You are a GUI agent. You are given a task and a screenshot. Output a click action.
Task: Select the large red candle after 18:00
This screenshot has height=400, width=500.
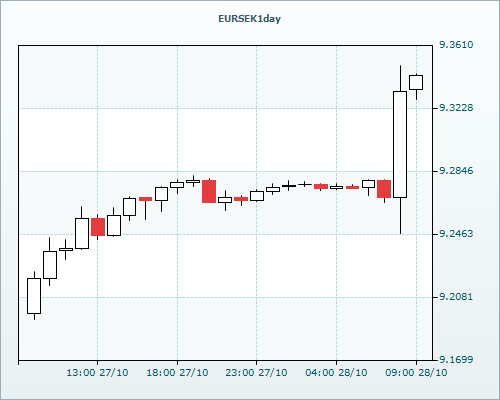(x=209, y=191)
